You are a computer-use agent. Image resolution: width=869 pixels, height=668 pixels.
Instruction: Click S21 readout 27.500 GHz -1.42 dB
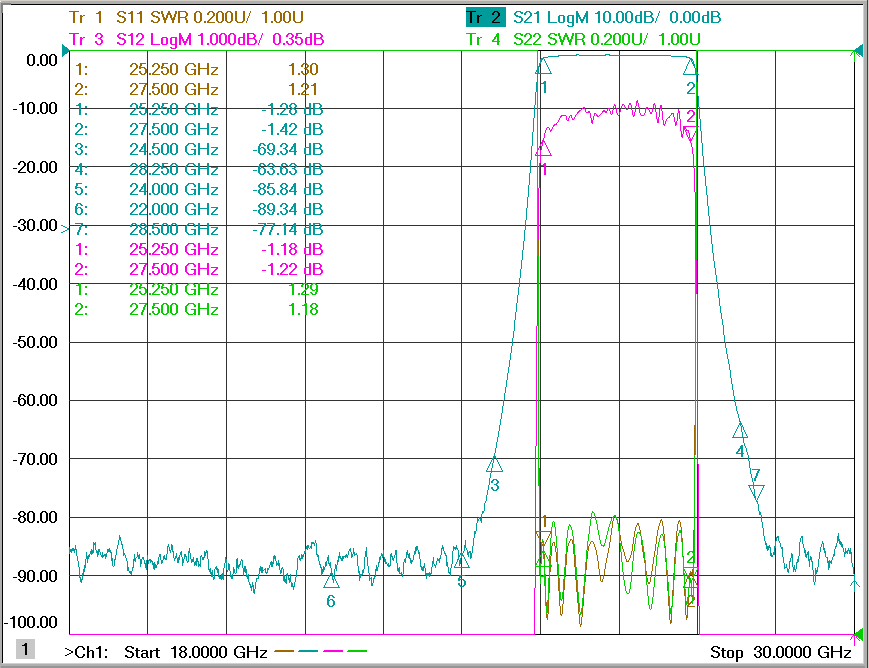199,129
